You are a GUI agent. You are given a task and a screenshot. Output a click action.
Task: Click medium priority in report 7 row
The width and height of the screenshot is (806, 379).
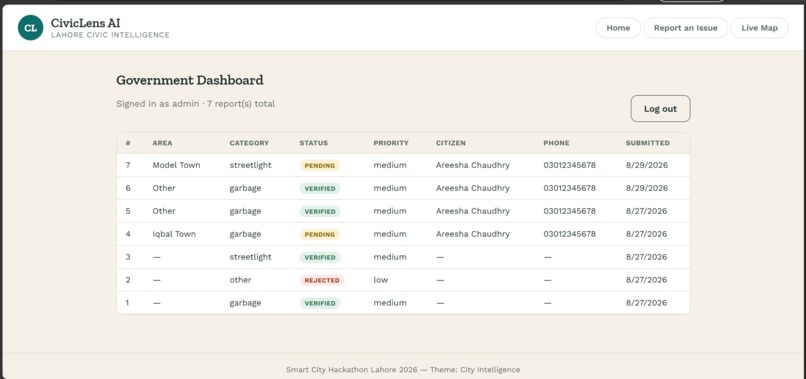pos(390,165)
